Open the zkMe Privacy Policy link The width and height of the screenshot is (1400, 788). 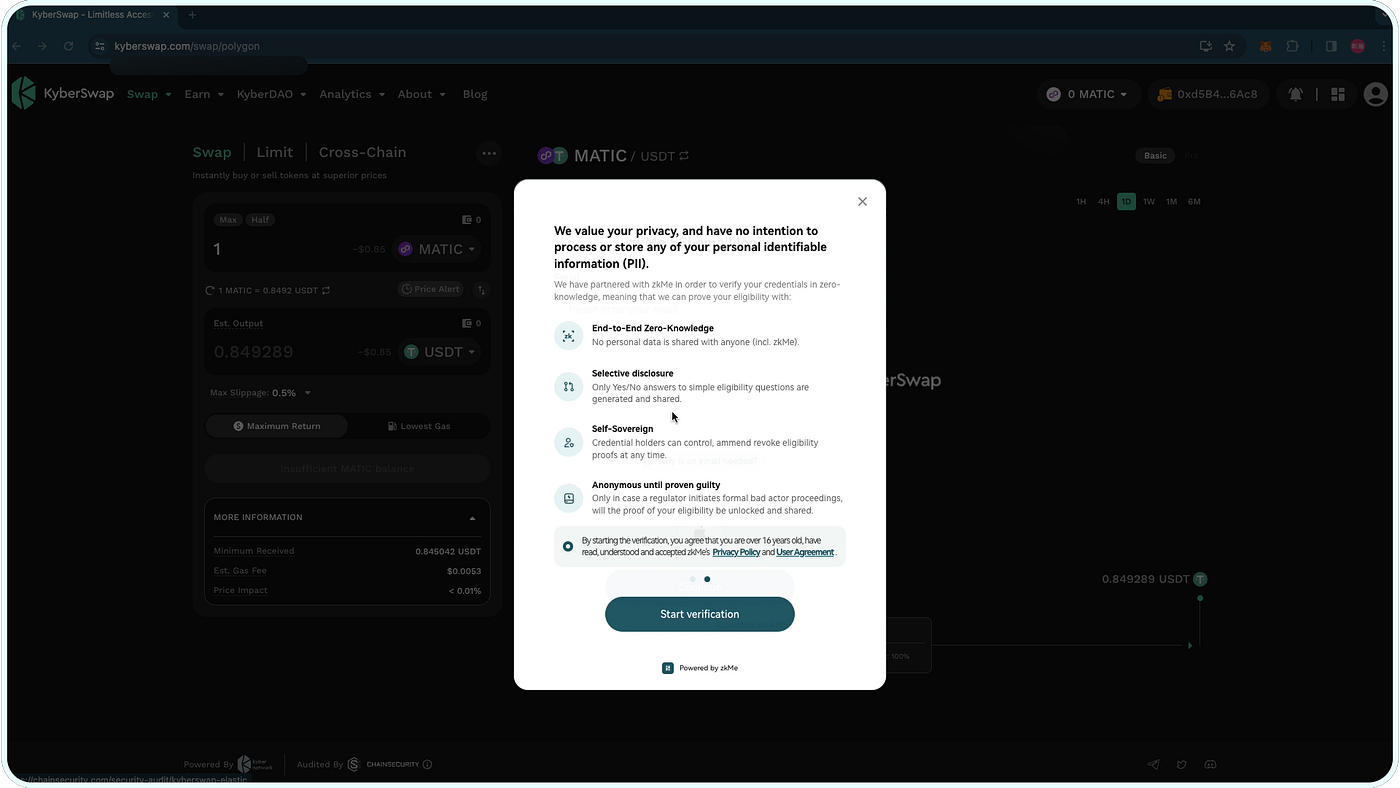[x=736, y=552]
